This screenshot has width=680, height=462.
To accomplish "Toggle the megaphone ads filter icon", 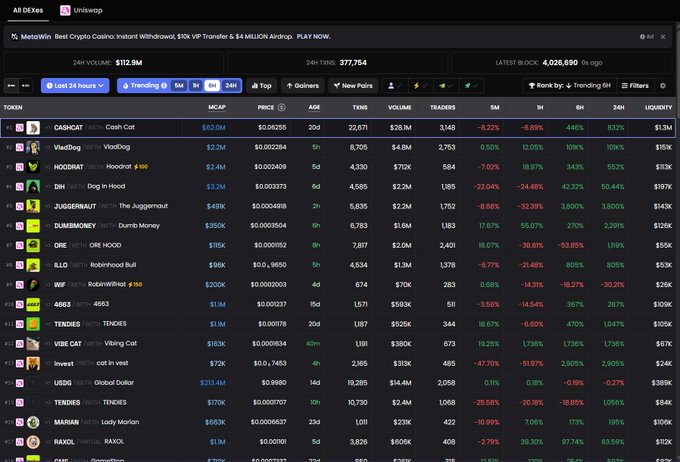I will point(445,85).
